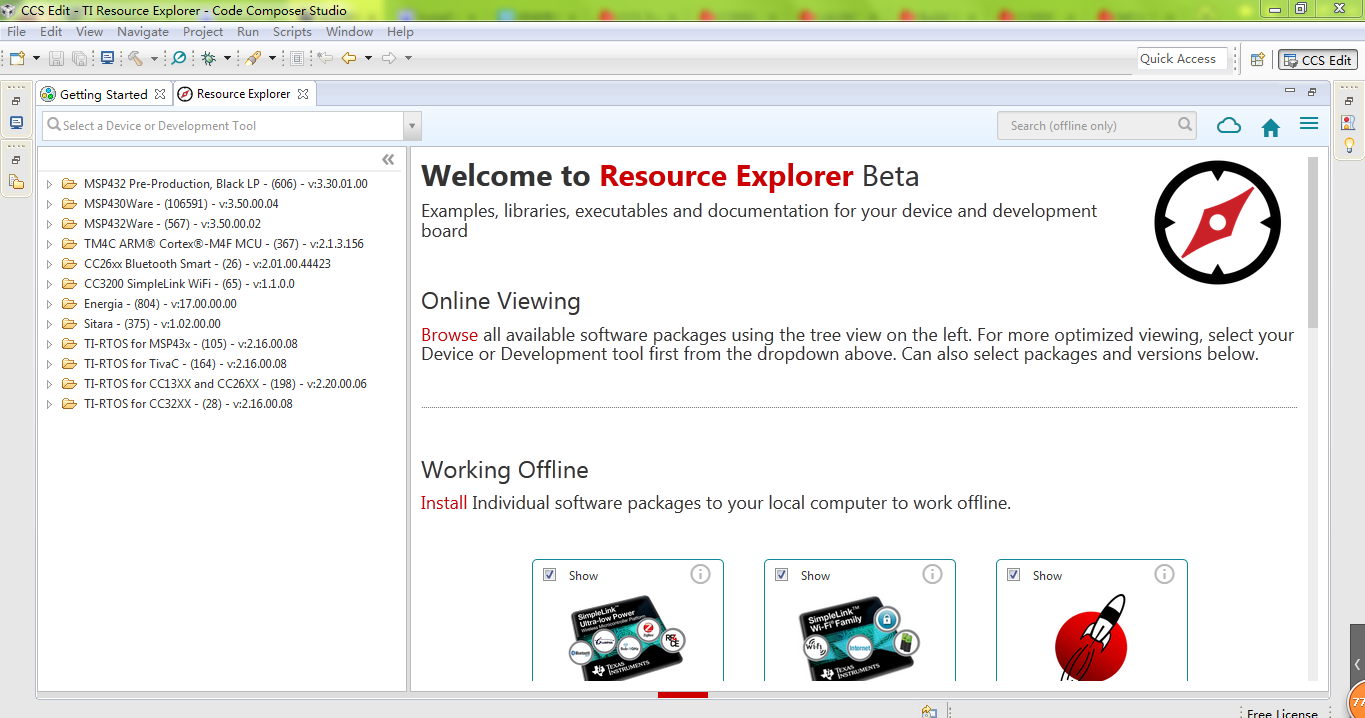Go to Resource Explorer home icon
Image resolution: width=1365 pixels, height=718 pixels.
(1271, 127)
